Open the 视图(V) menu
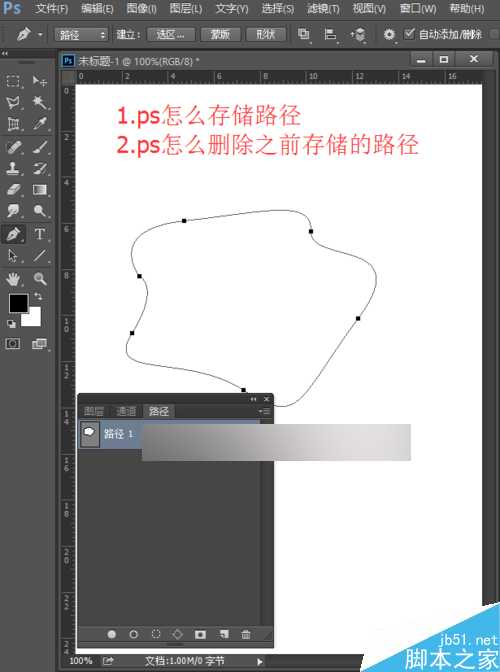The height and width of the screenshot is (672, 500). tap(369, 8)
